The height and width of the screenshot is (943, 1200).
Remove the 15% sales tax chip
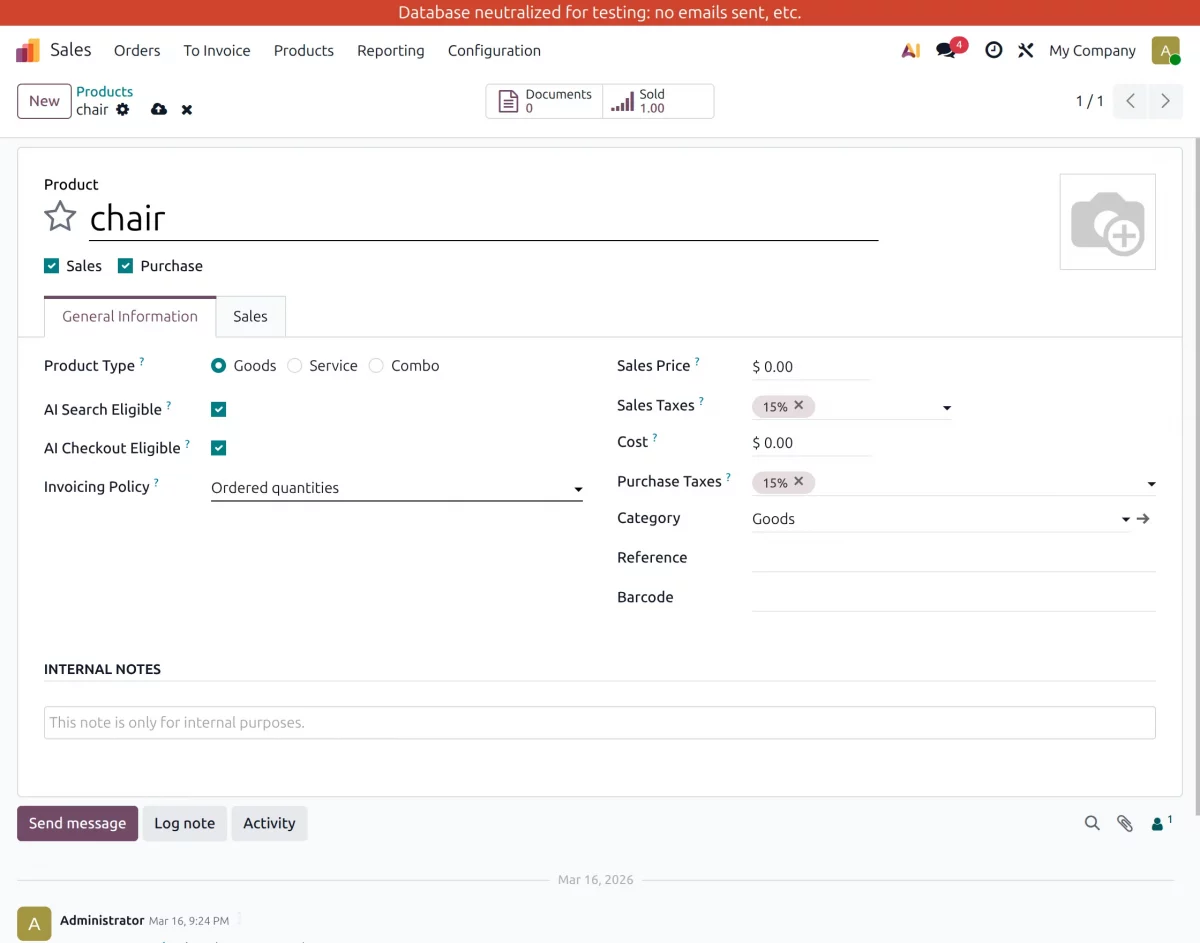tap(799, 406)
